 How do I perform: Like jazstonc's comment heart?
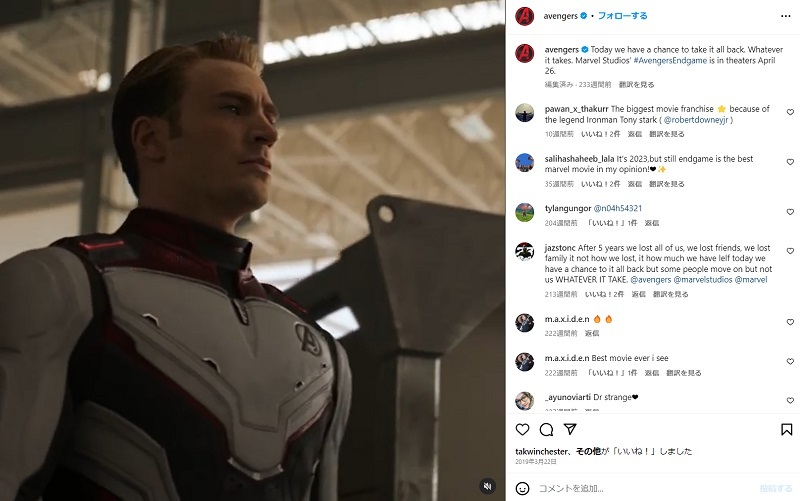(x=790, y=251)
